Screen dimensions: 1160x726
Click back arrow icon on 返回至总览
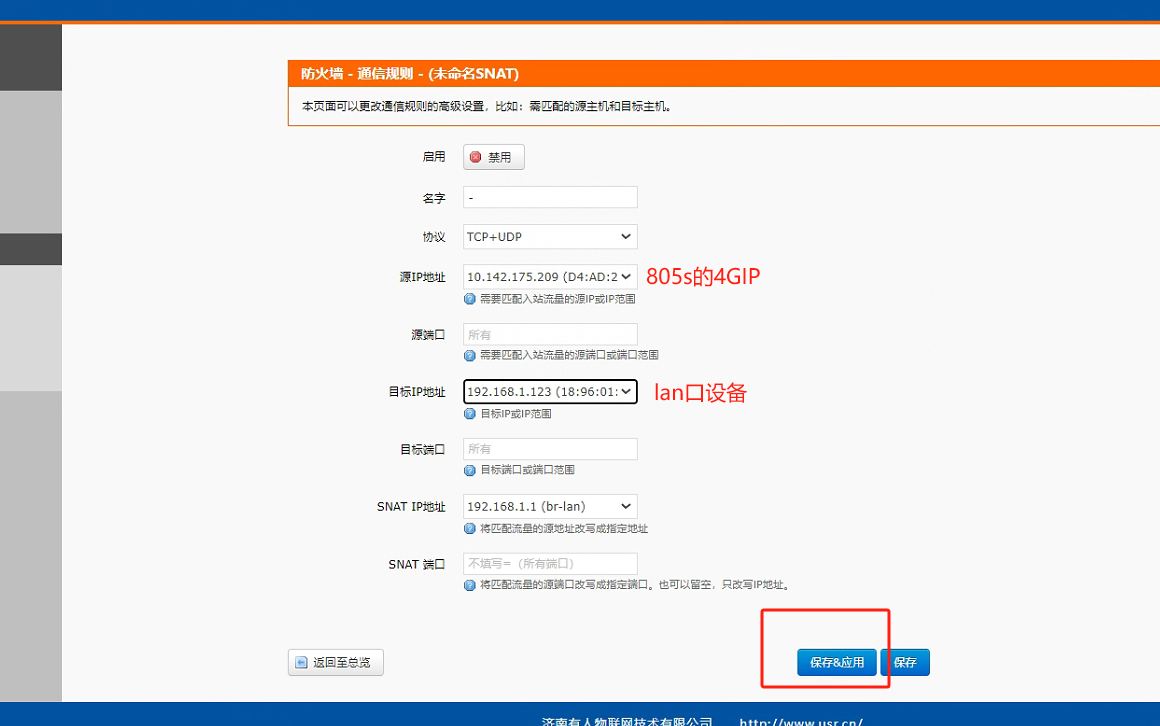(300, 662)
